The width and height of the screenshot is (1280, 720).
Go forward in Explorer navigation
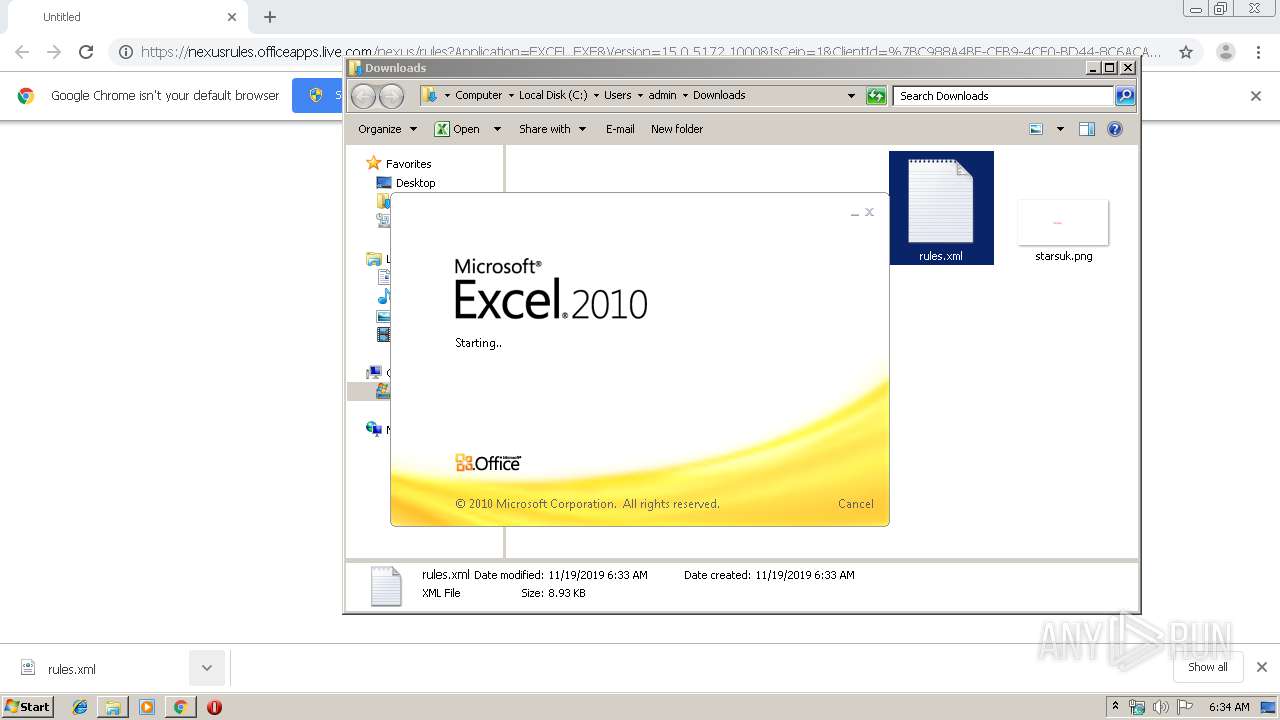coord(392,96)
